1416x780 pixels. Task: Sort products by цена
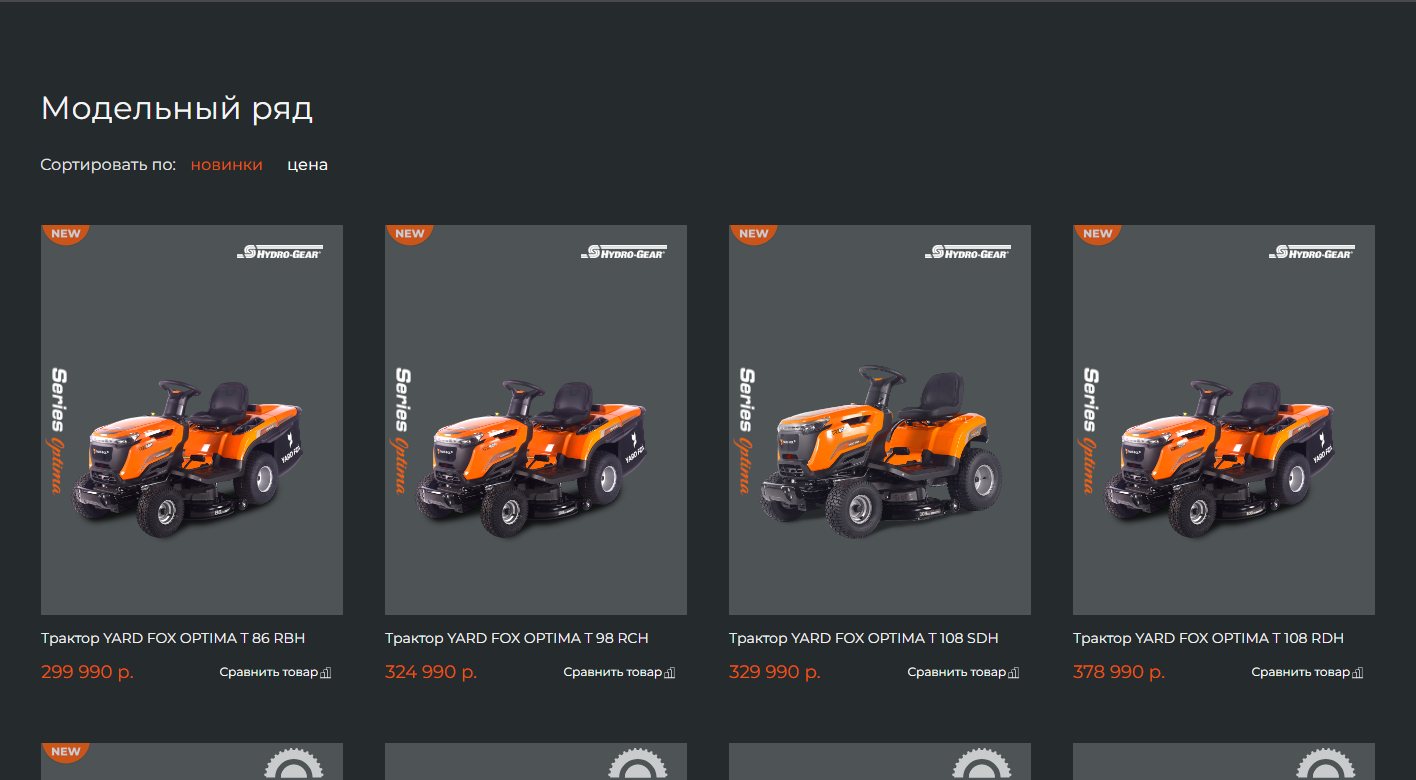308,165
